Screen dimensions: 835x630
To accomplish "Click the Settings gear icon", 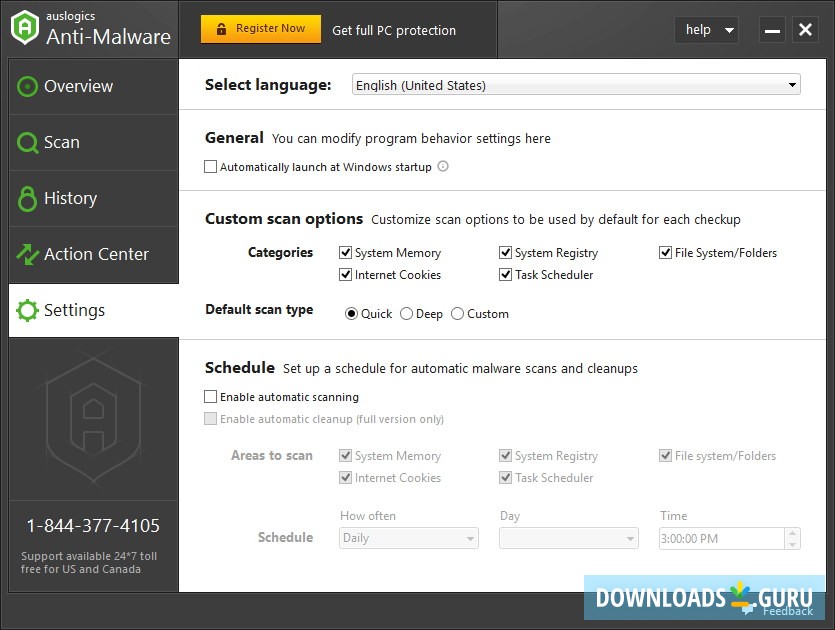I will 28,310.
